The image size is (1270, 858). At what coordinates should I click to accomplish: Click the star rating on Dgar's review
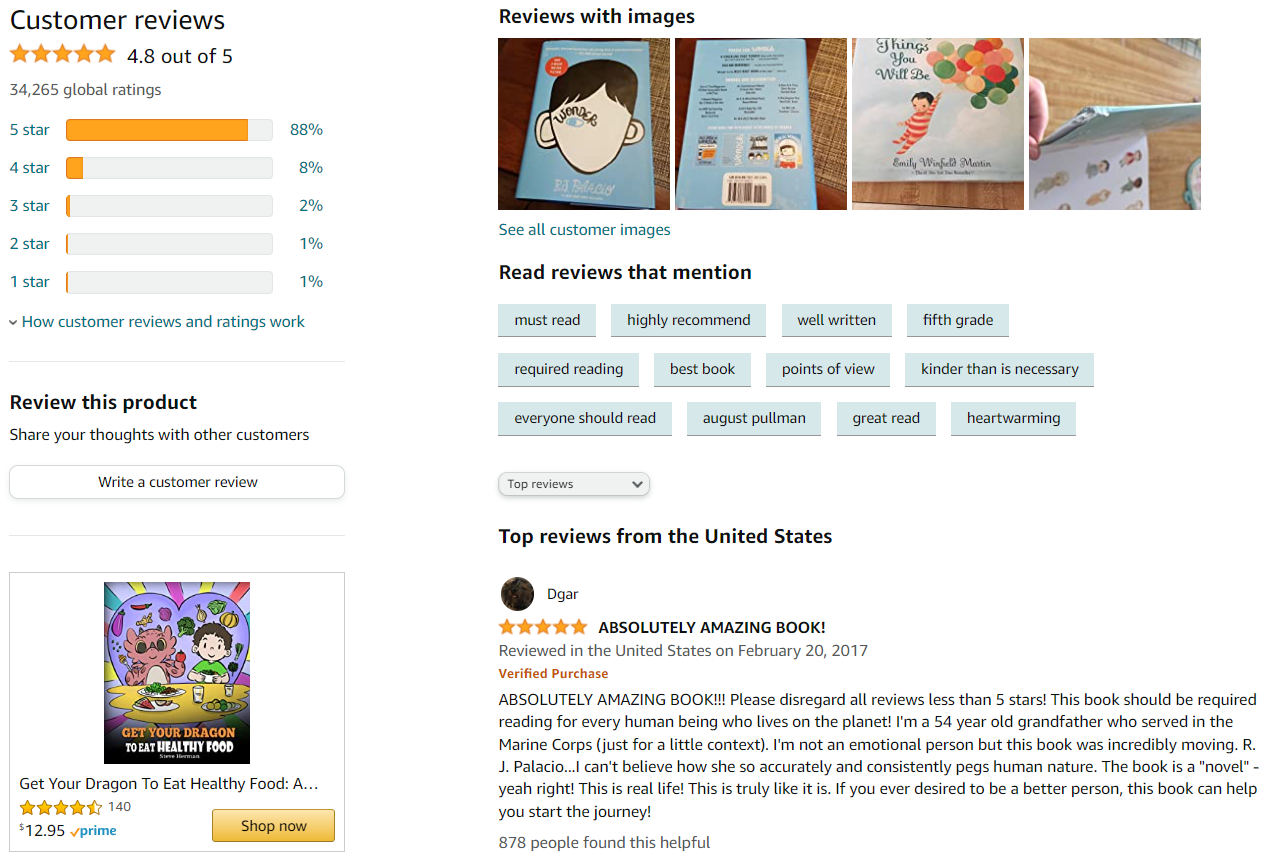[543, 627]
